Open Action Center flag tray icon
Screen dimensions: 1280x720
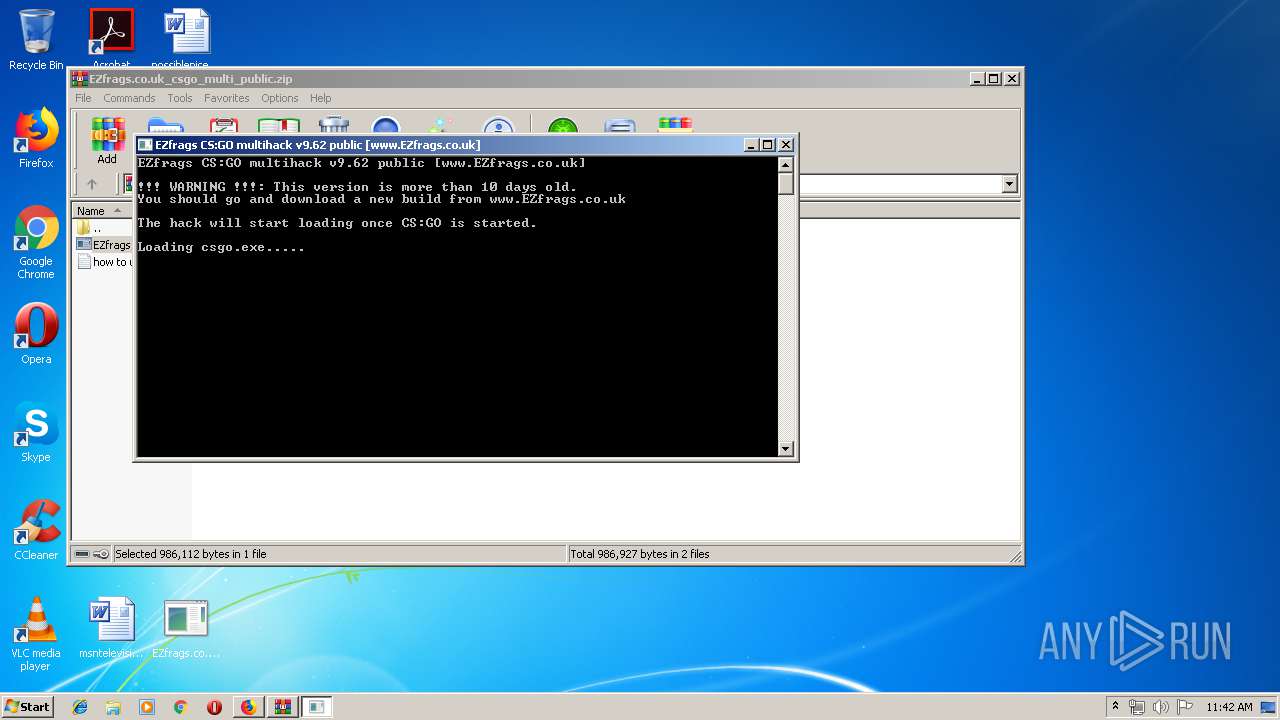[x=1185, y=707]
